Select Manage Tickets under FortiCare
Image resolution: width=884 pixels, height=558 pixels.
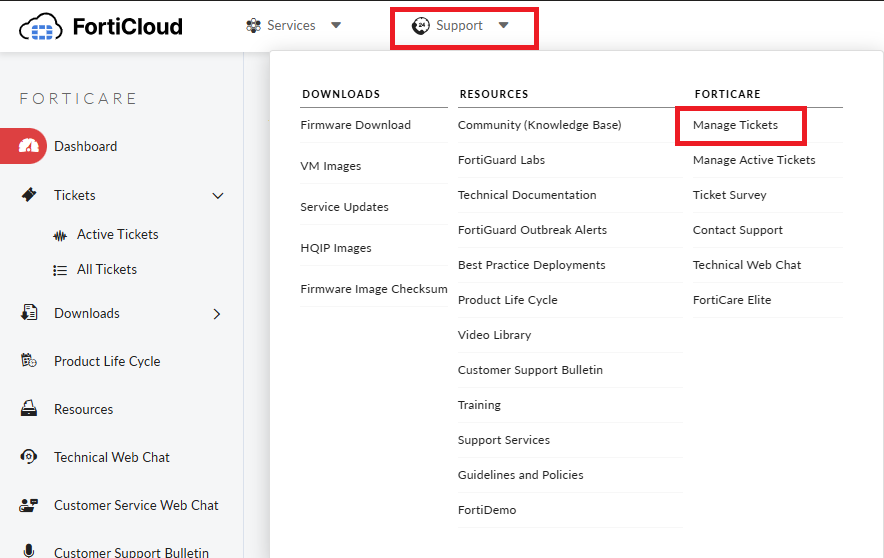pyautogui.click(x=735, y=125)
